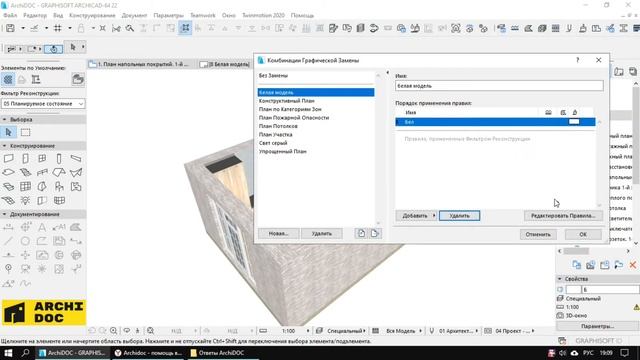Open Фильтр Реконструкции dropdown

pyautogui.click(x=43, y=104)
